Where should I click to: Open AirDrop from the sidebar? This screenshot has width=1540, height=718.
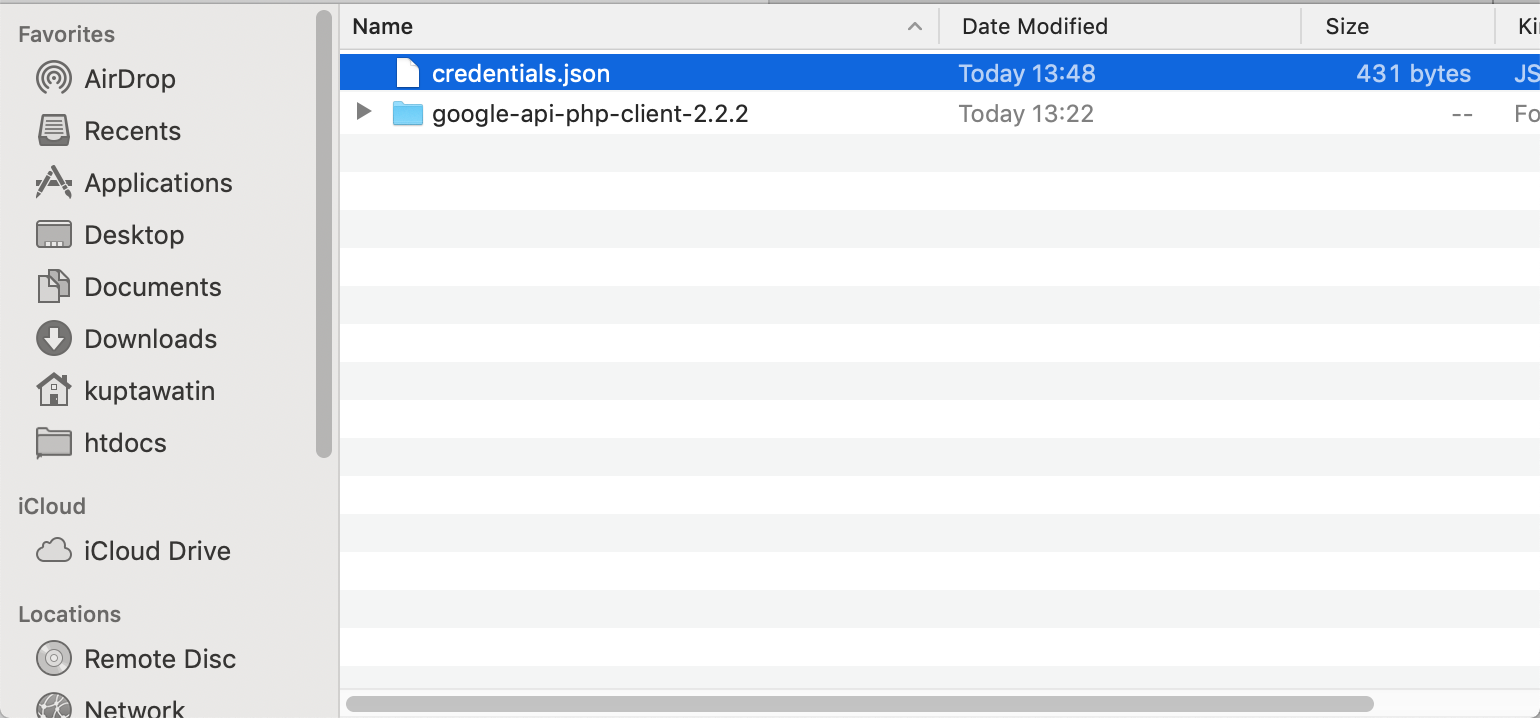tap(130, 79)
